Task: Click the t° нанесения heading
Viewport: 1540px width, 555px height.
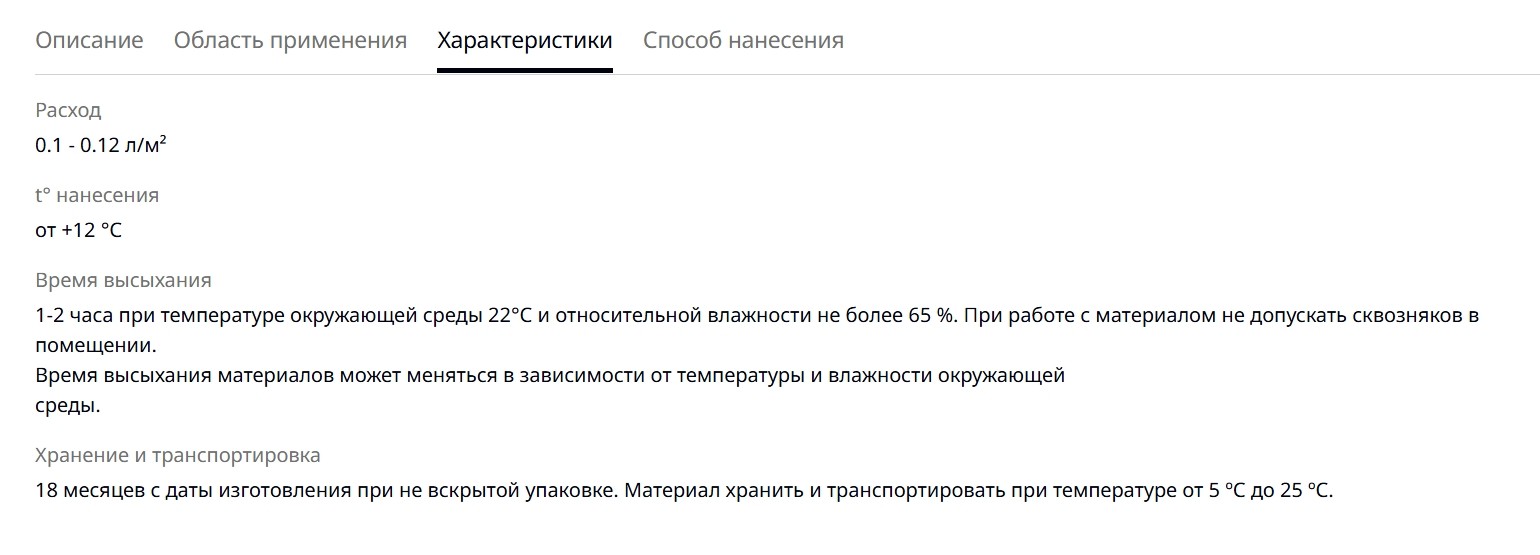Action: pos(97,196)
